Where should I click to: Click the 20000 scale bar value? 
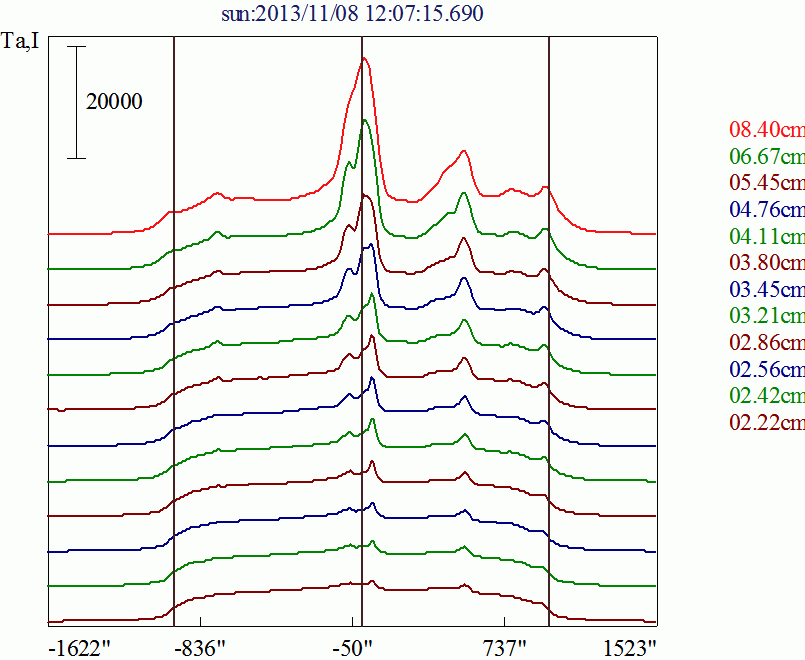(114, 102)
